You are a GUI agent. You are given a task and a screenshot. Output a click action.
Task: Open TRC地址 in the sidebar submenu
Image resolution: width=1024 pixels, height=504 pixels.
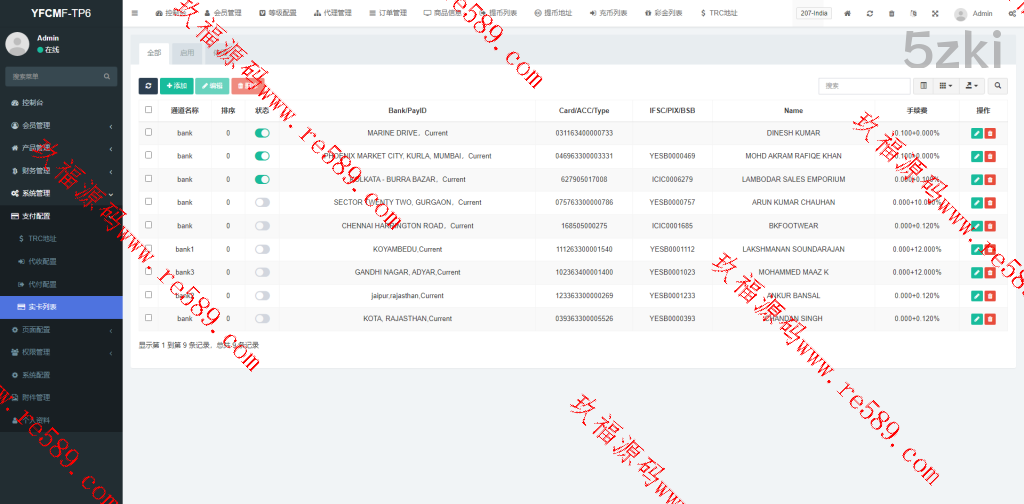pyautogui.click(x=42, y=238)
